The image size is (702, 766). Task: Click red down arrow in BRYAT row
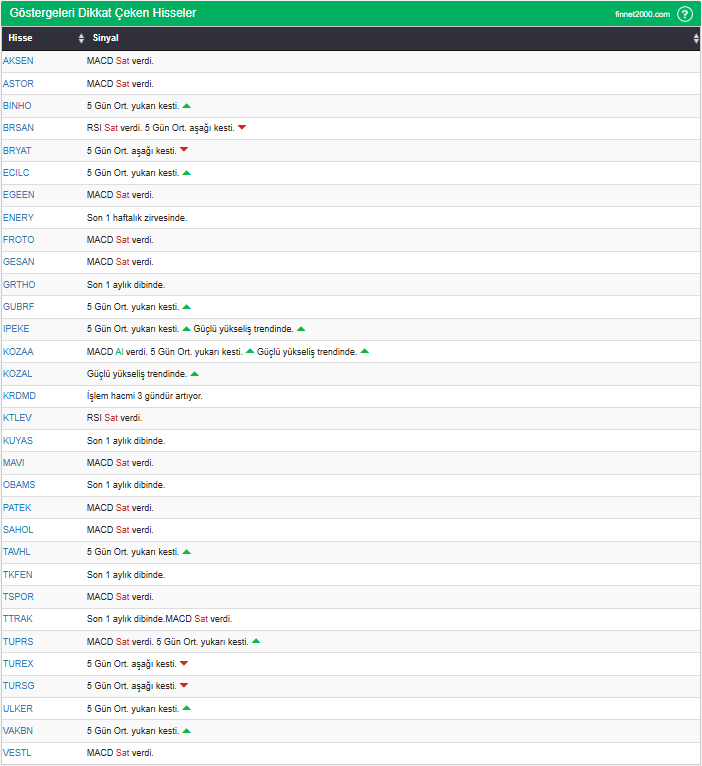click(184, 150)
